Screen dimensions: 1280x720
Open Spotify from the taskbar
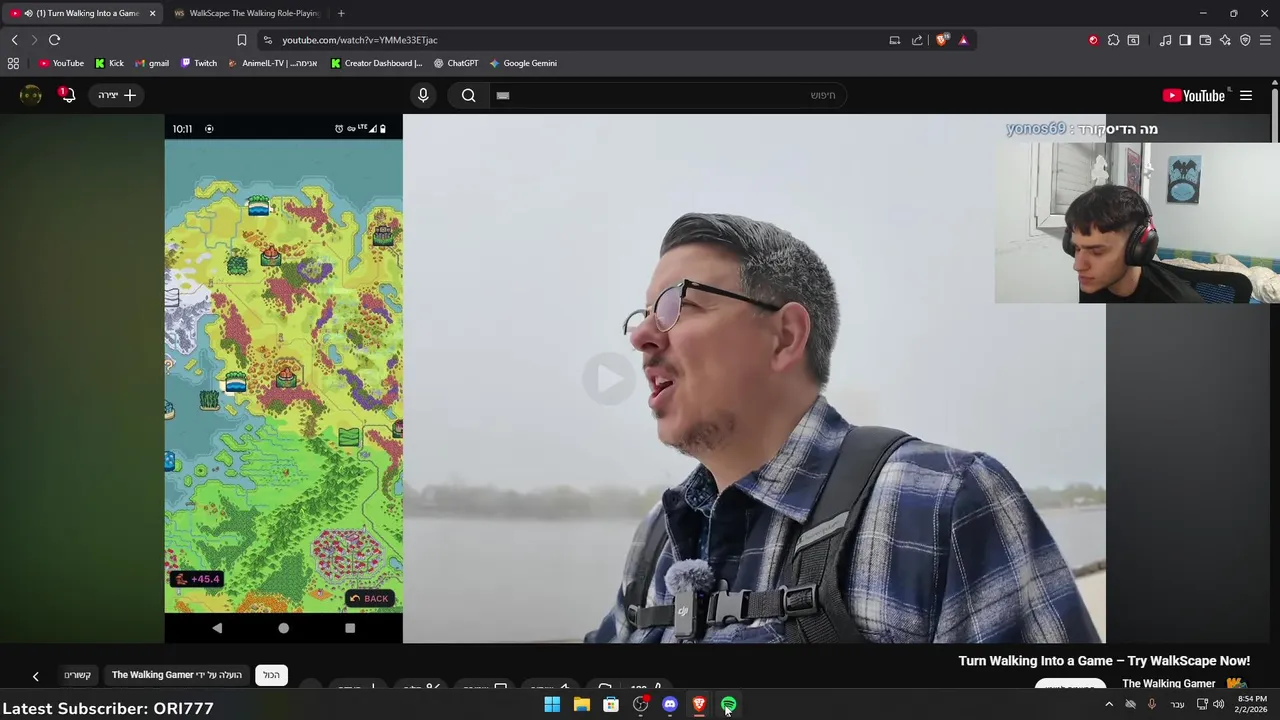coord(729,705)
